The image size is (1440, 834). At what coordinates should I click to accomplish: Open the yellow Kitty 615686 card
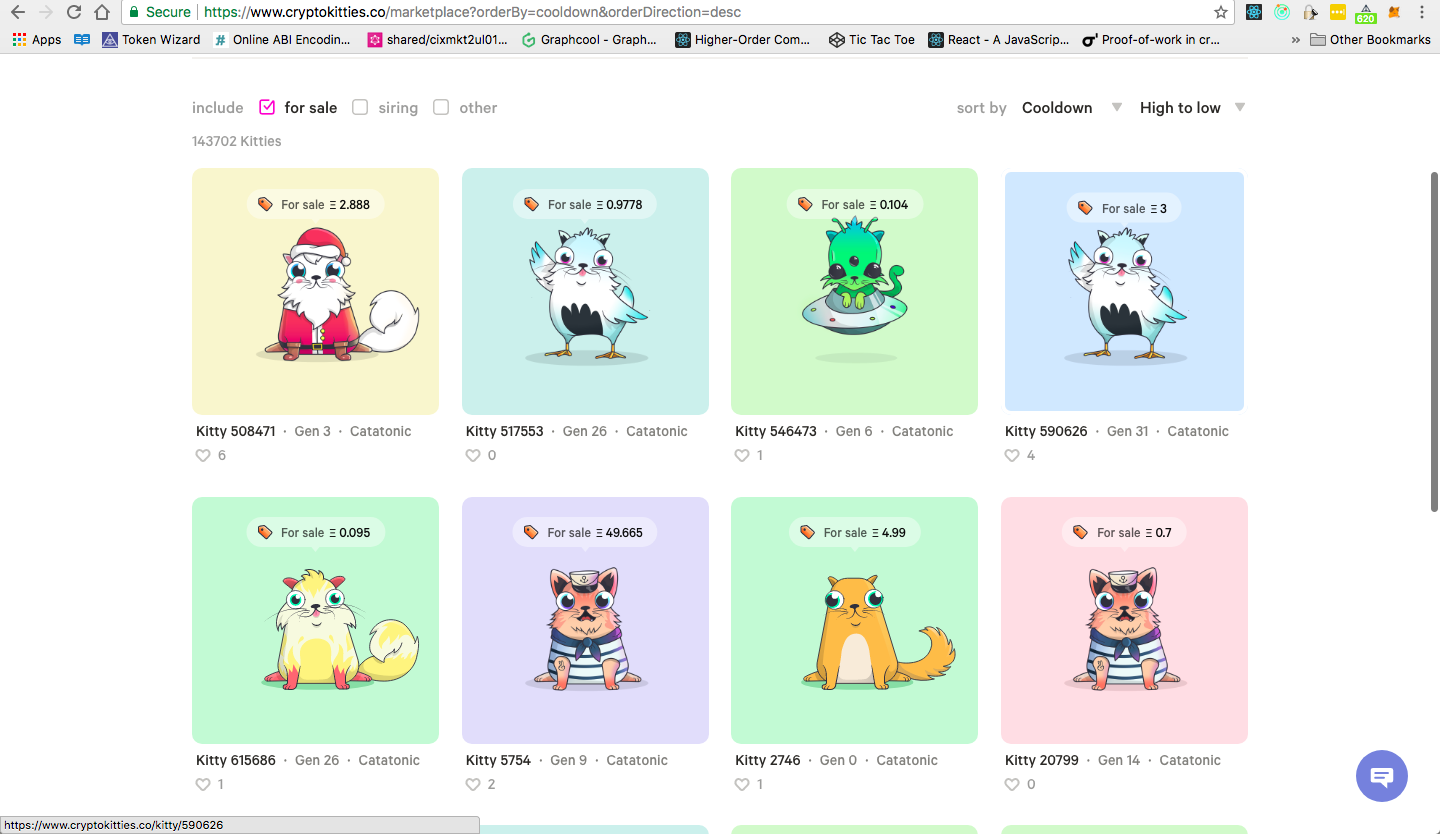315,620
